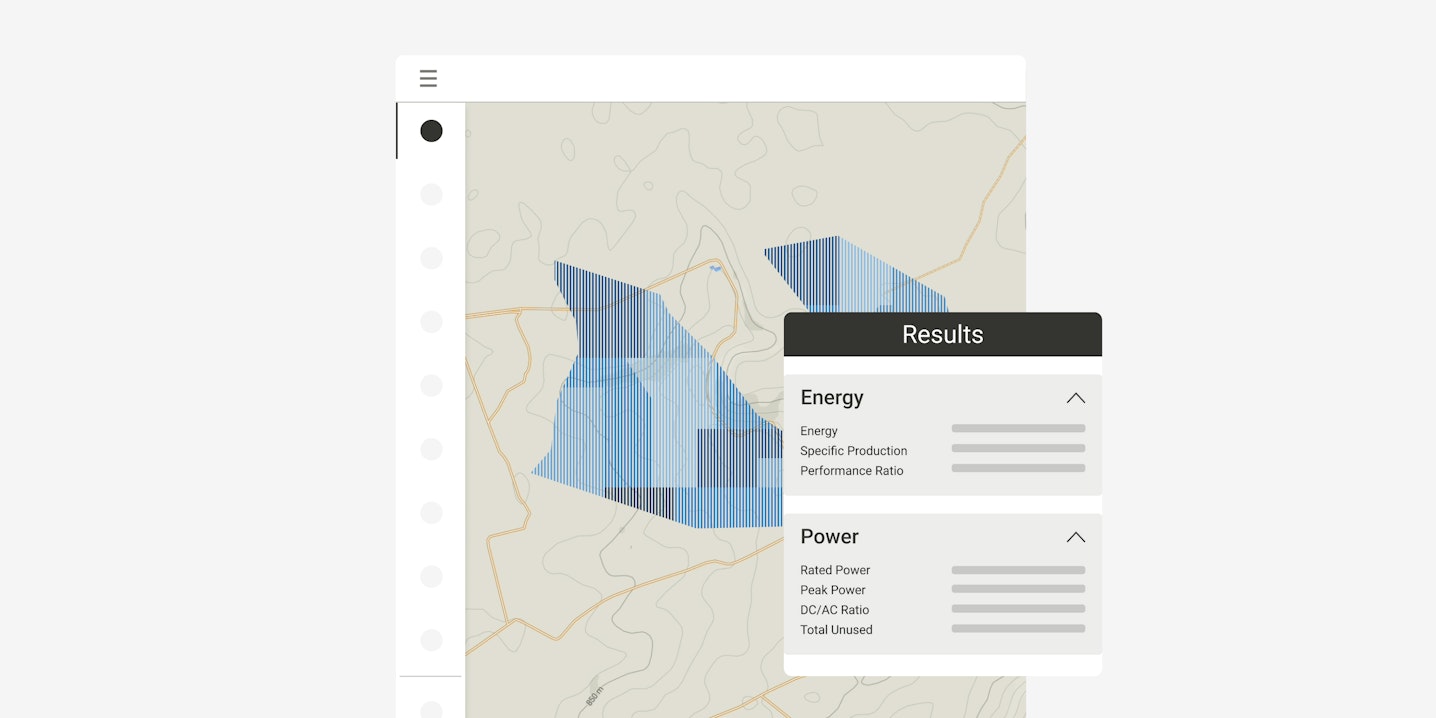This screenshot has width=1436, height=718.
Task: Select the Results panel header
Action: coord(942,335)
